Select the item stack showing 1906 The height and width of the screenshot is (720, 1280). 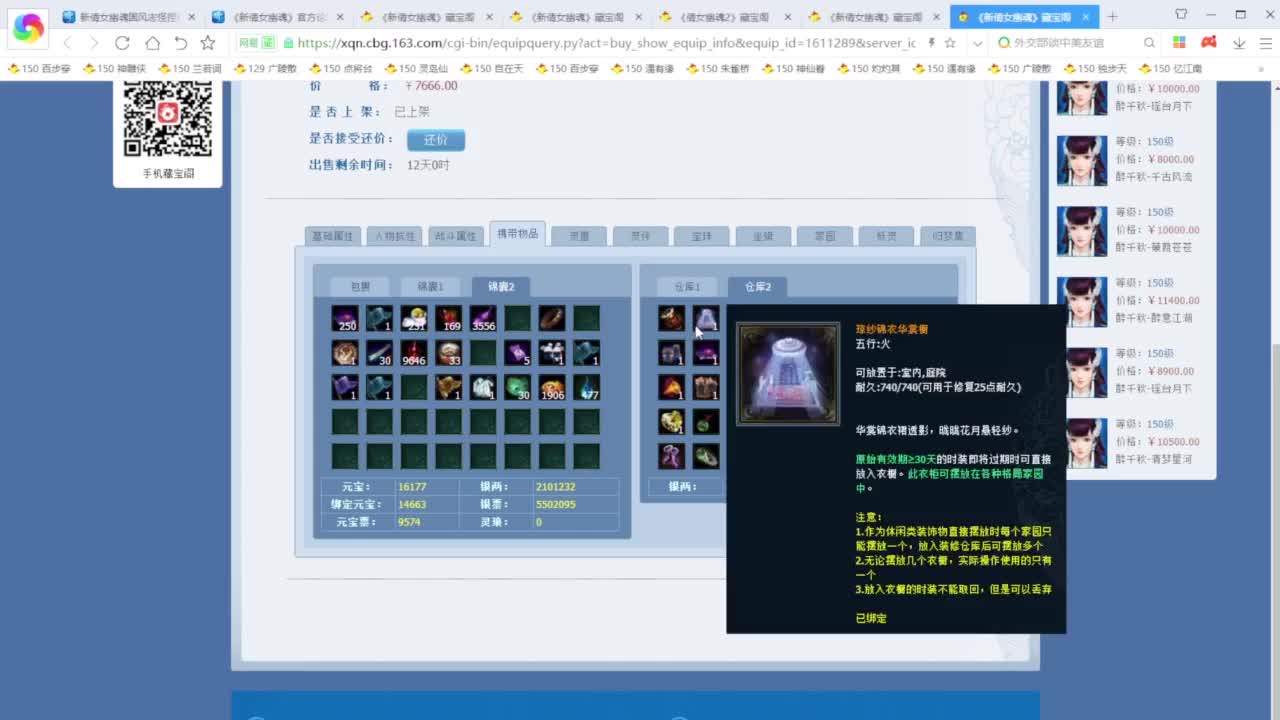pos(552,387)
